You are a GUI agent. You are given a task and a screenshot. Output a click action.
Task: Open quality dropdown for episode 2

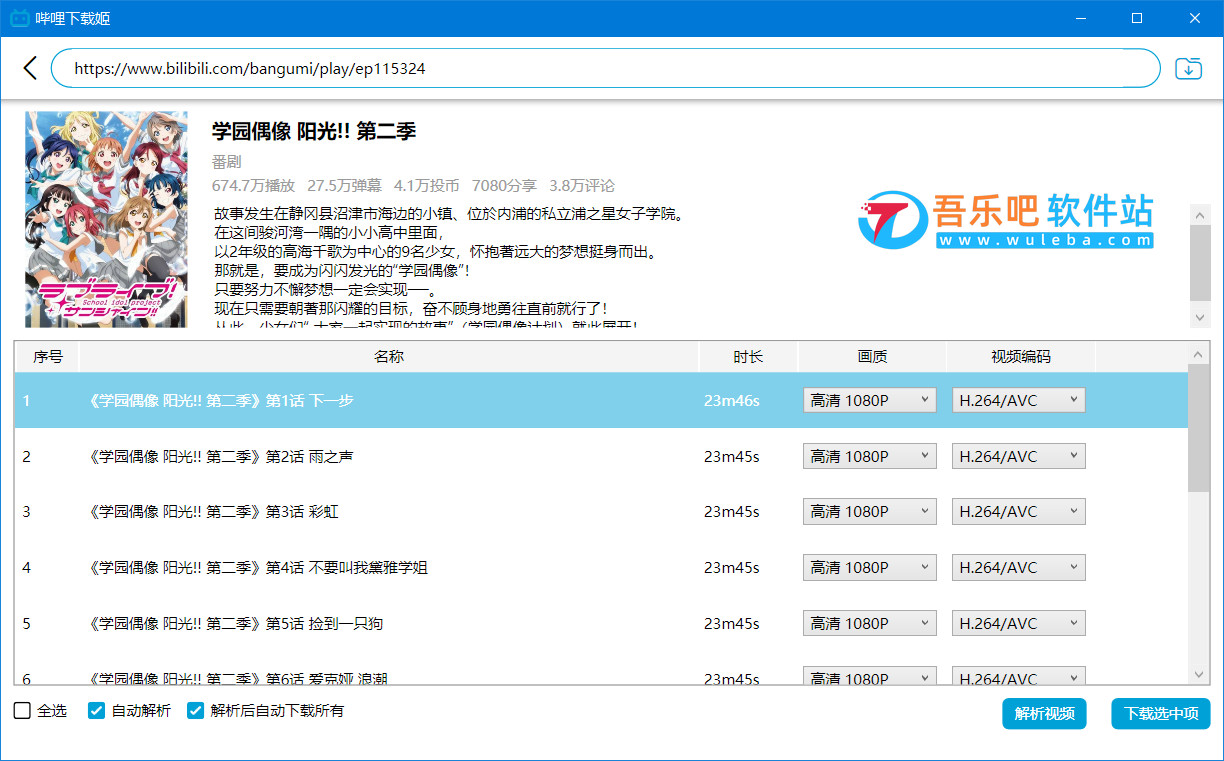pos(870,456)
